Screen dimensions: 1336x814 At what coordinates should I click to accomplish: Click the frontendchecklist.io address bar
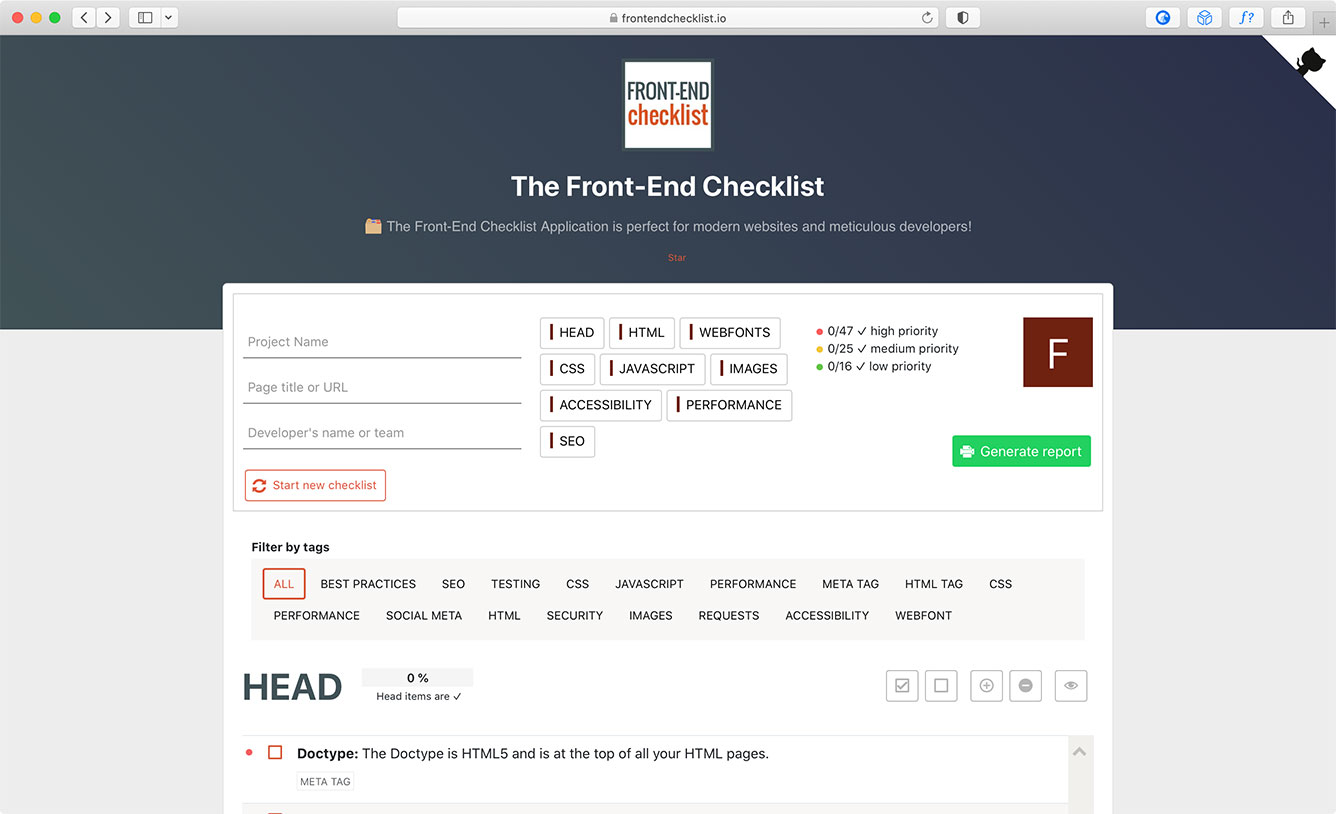click(668, 17)
